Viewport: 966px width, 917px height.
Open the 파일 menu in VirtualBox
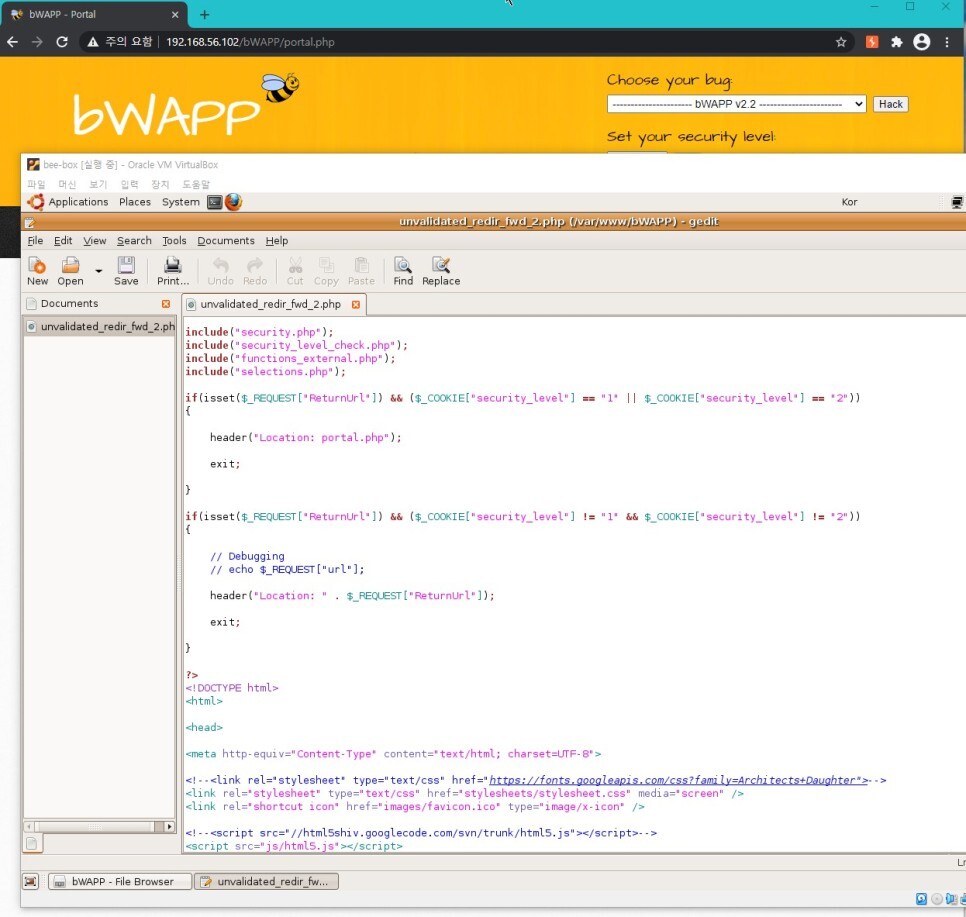36,184
